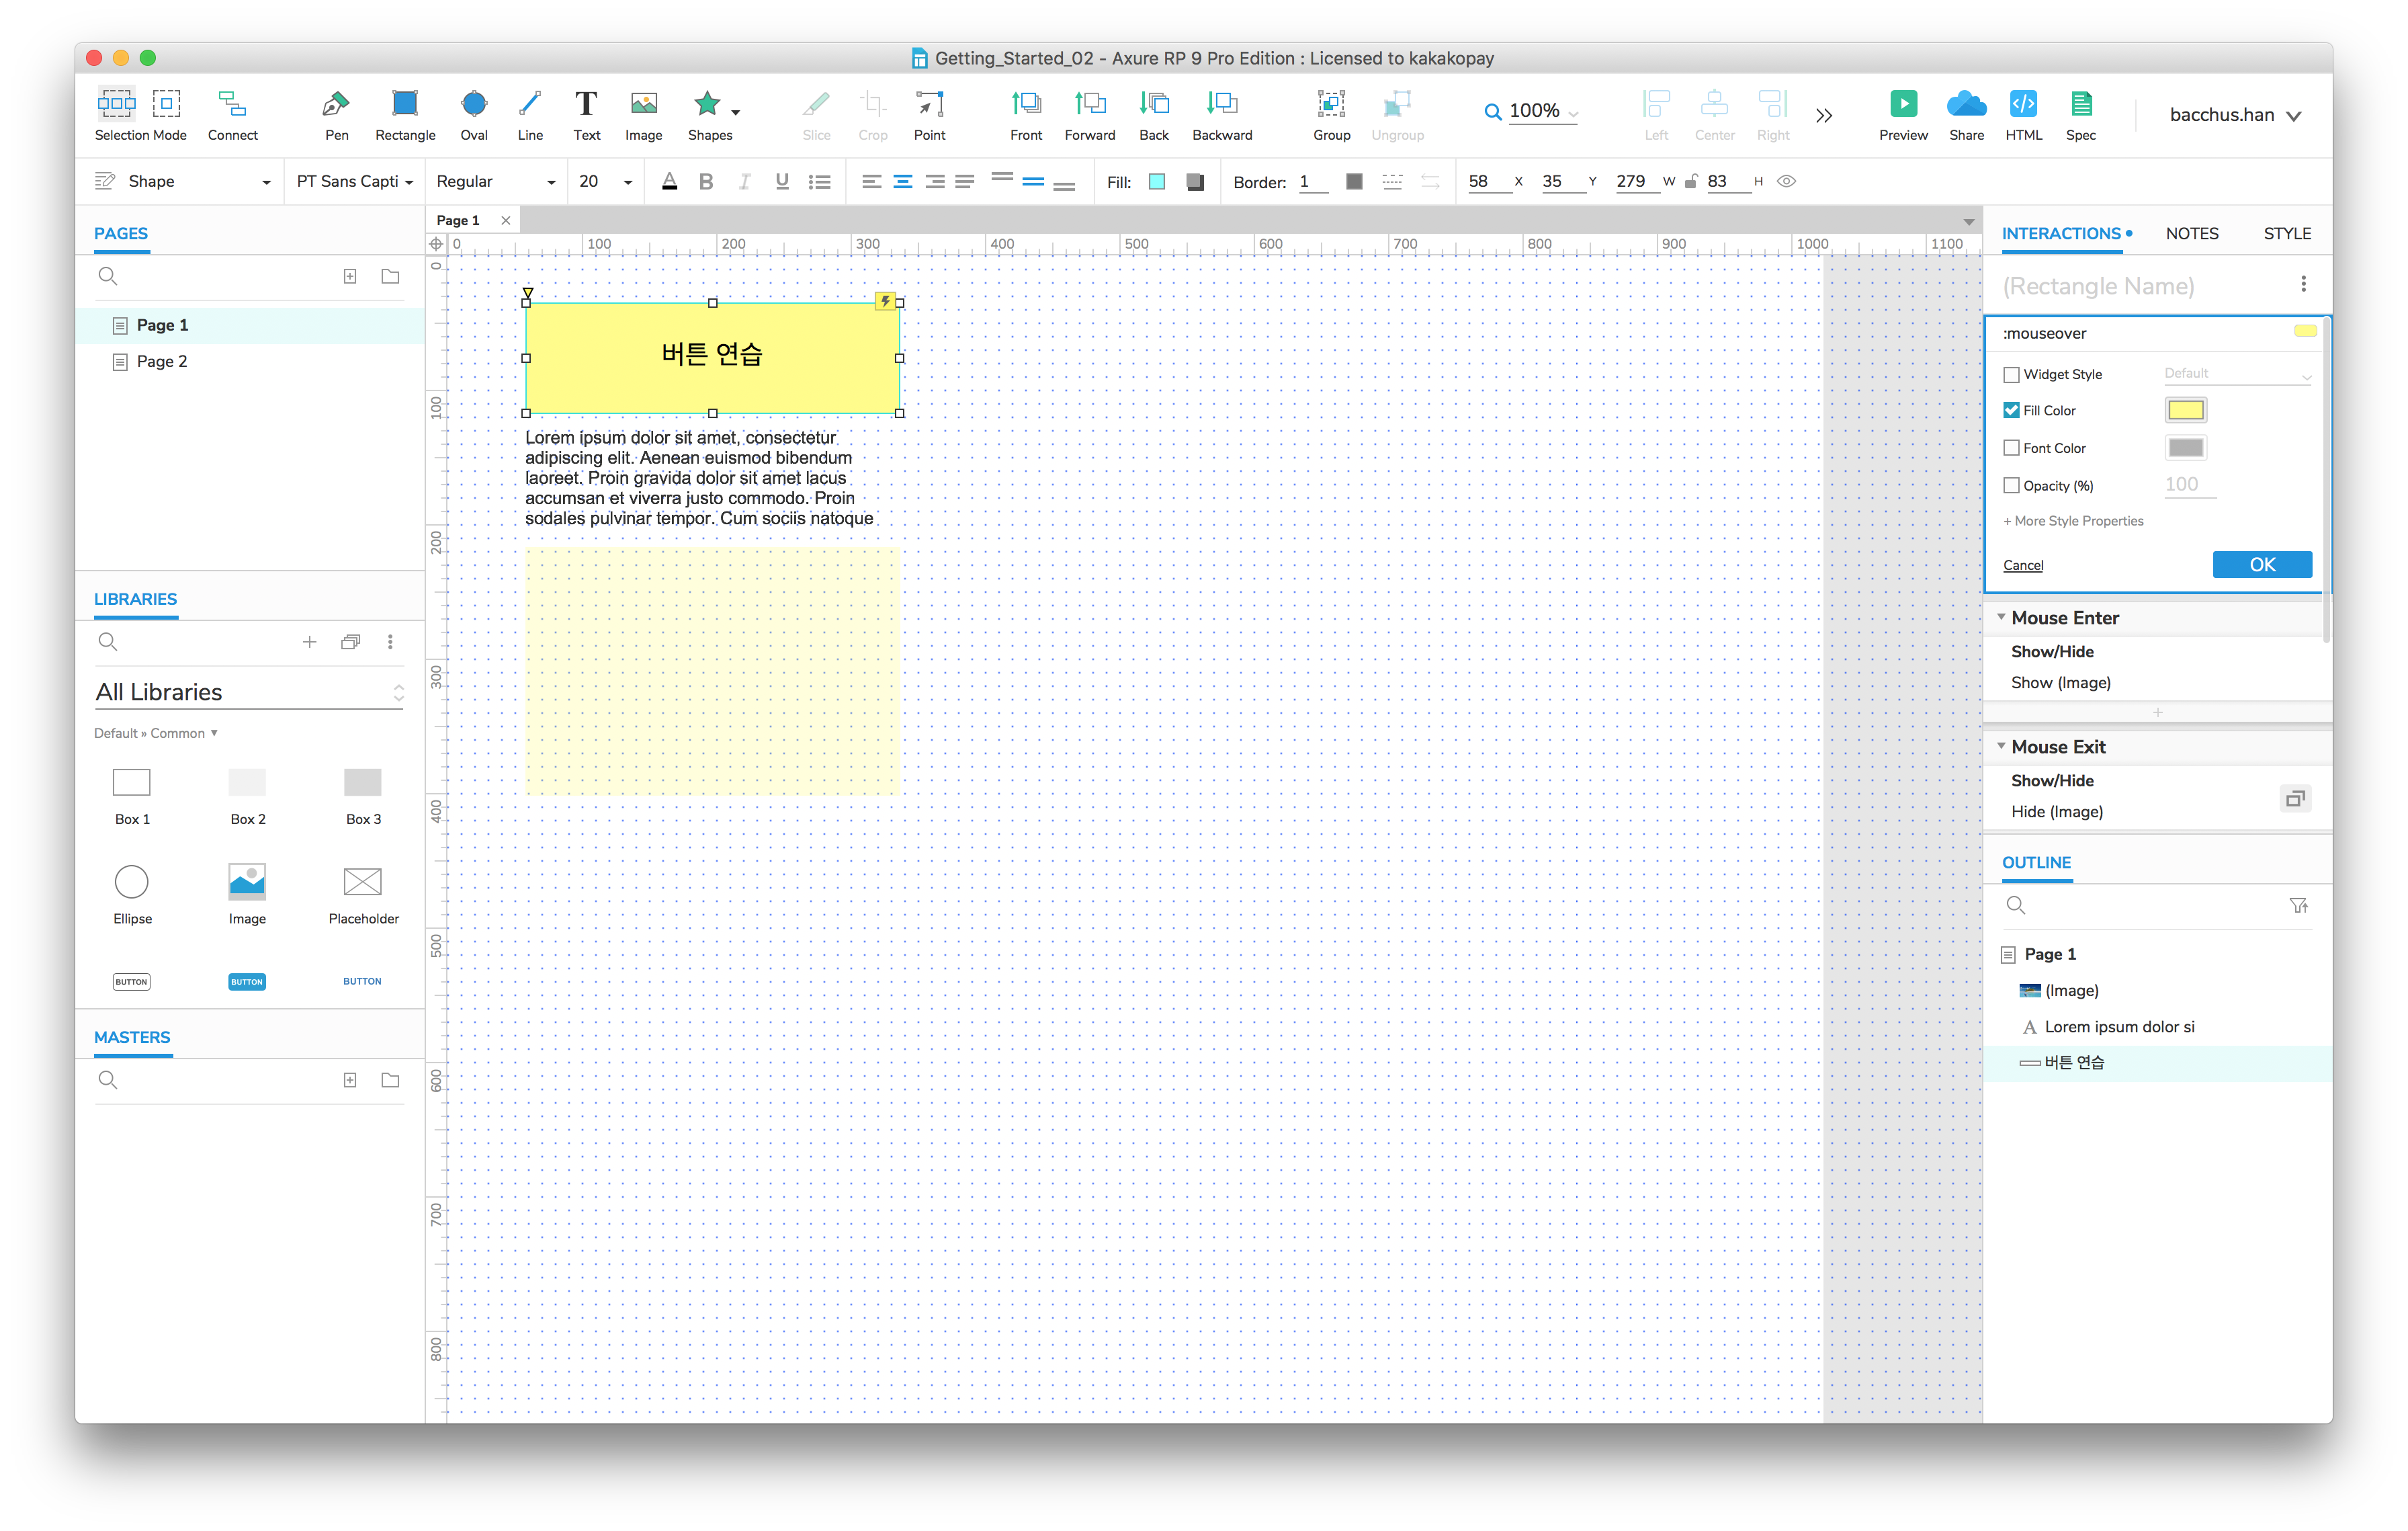Collapse the Mouse Enter section

click(x=2001, y=618)
